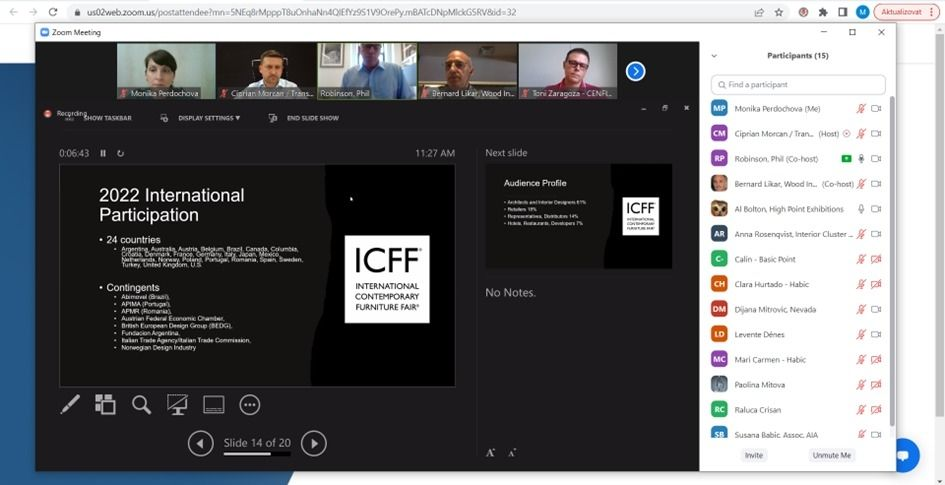
Task: Increase the notes text size
Action: click(491, 453)
